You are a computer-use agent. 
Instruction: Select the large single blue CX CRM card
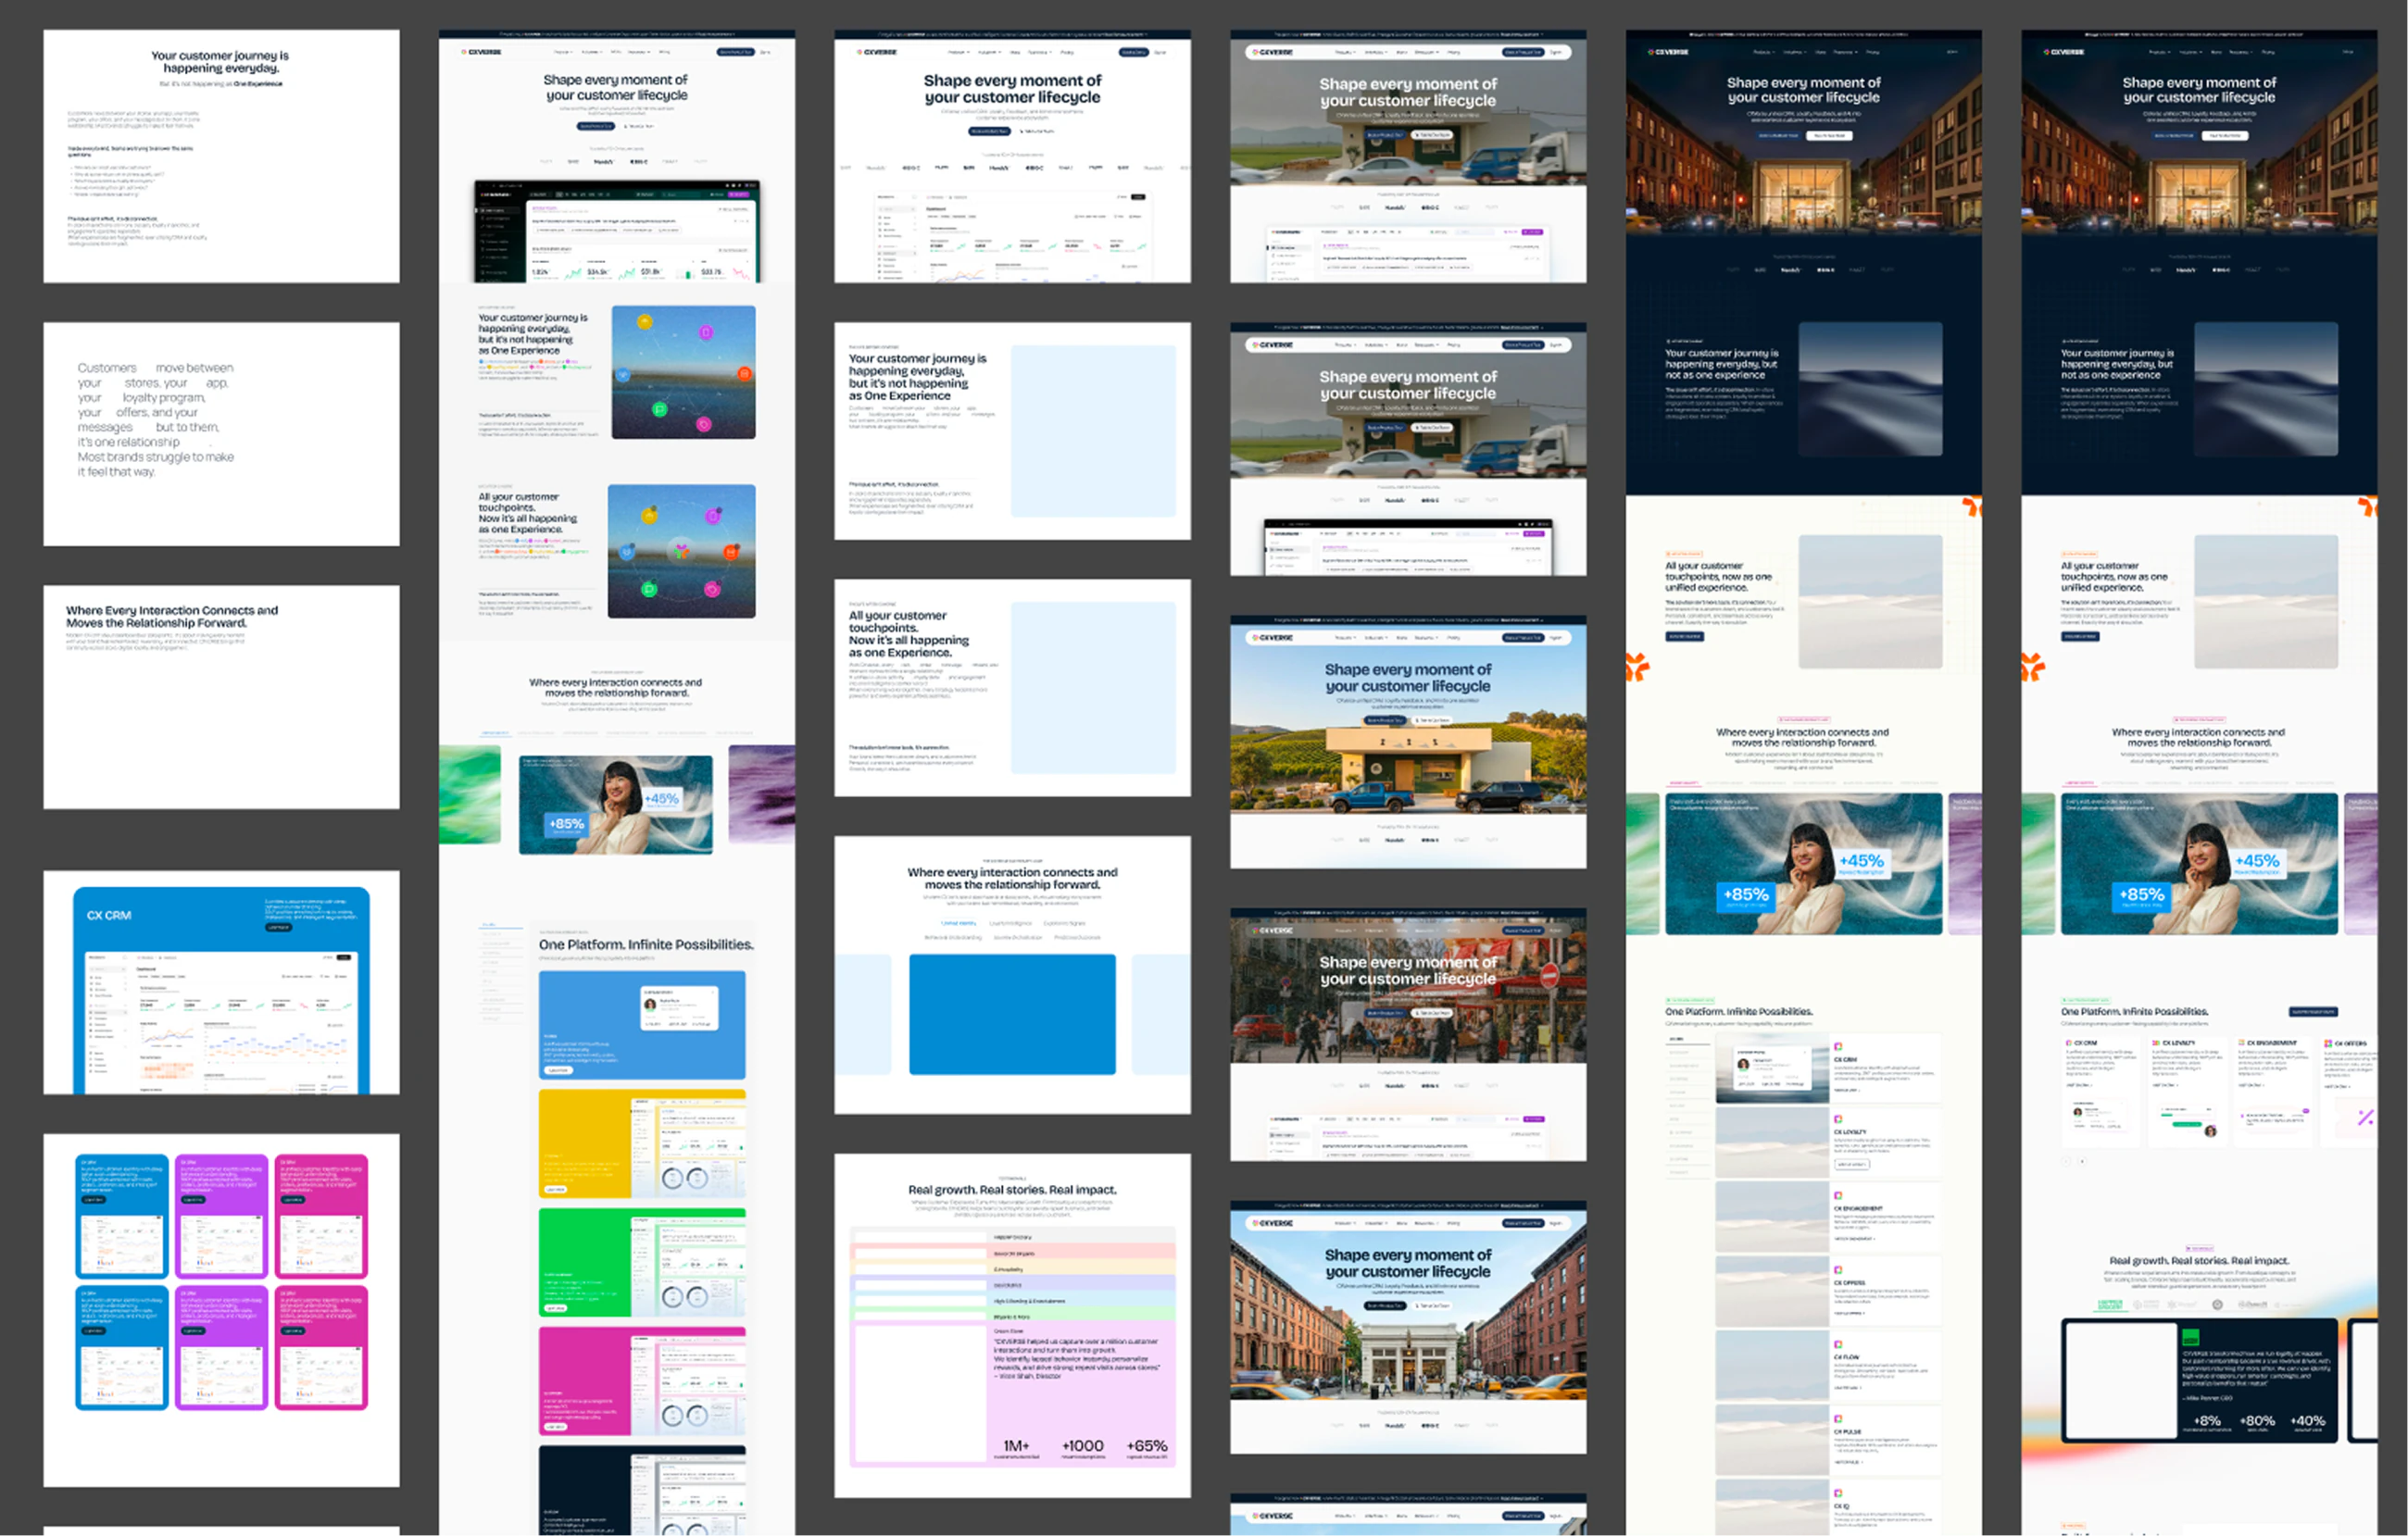click(x=221, y=990)
